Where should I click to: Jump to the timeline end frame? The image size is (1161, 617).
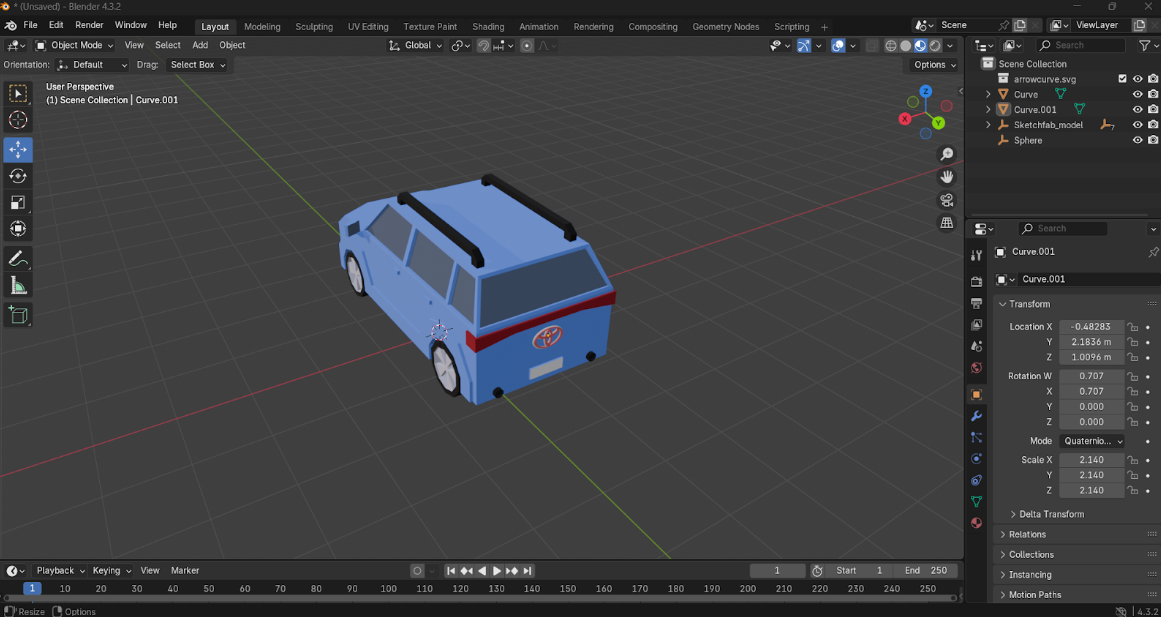click(x=527, y=571)
